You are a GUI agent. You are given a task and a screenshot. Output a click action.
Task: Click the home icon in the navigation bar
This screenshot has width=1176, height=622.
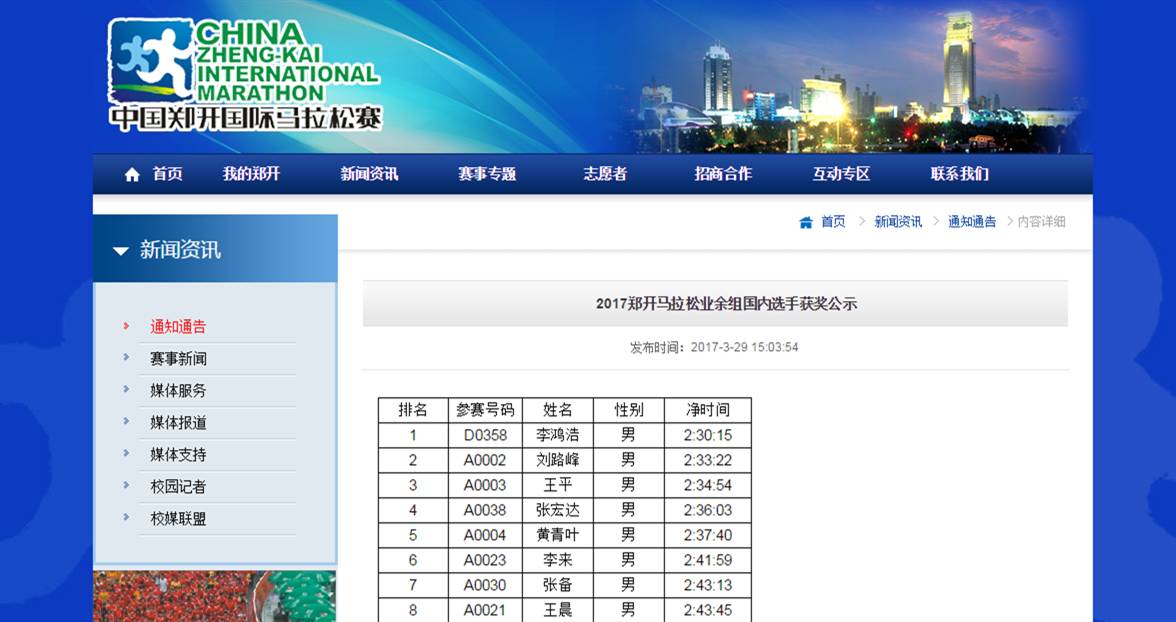(132, 175)
